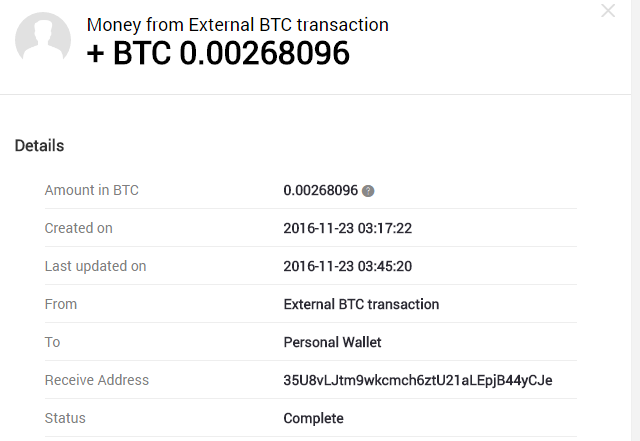The width and height of the screenshot is (640, 441).
Task: Click the Complete status value
Action: 313,418
